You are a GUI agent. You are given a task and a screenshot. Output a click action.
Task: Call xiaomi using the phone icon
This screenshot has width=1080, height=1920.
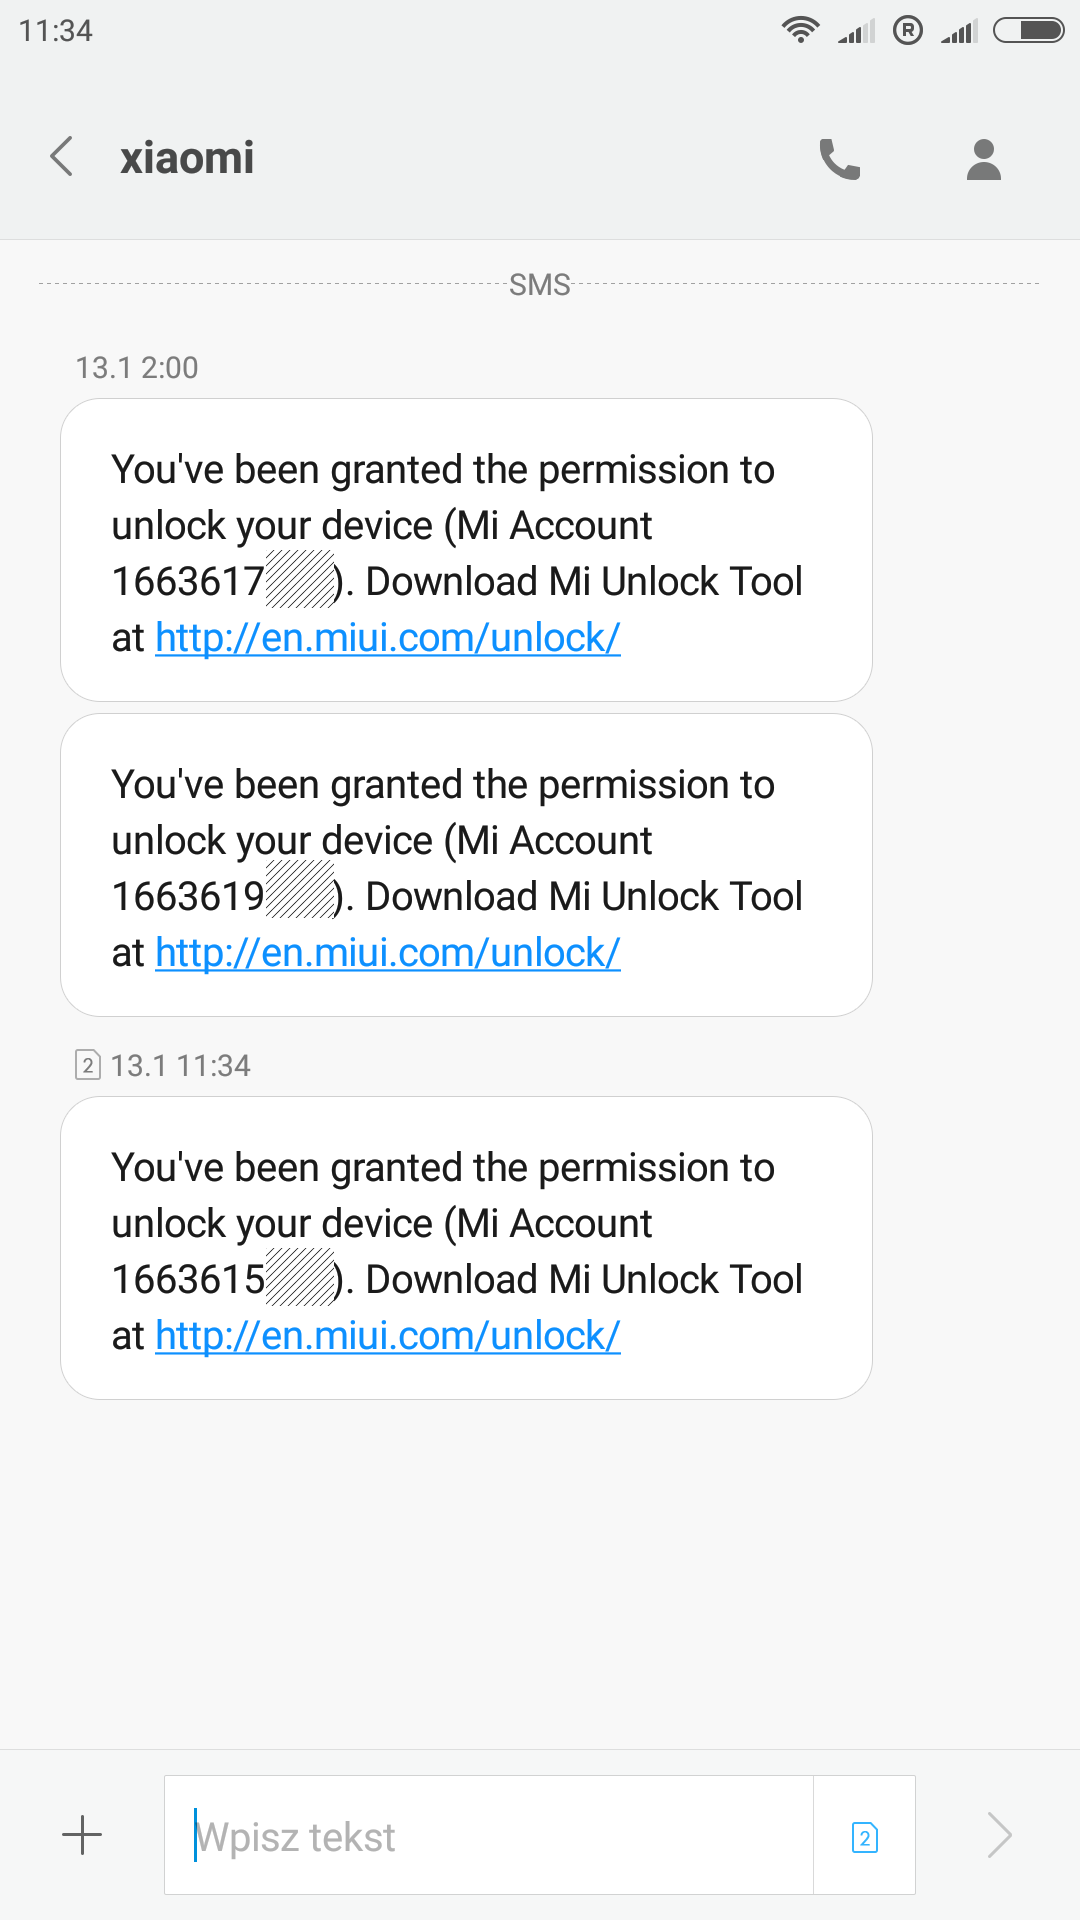pos(839,159)
